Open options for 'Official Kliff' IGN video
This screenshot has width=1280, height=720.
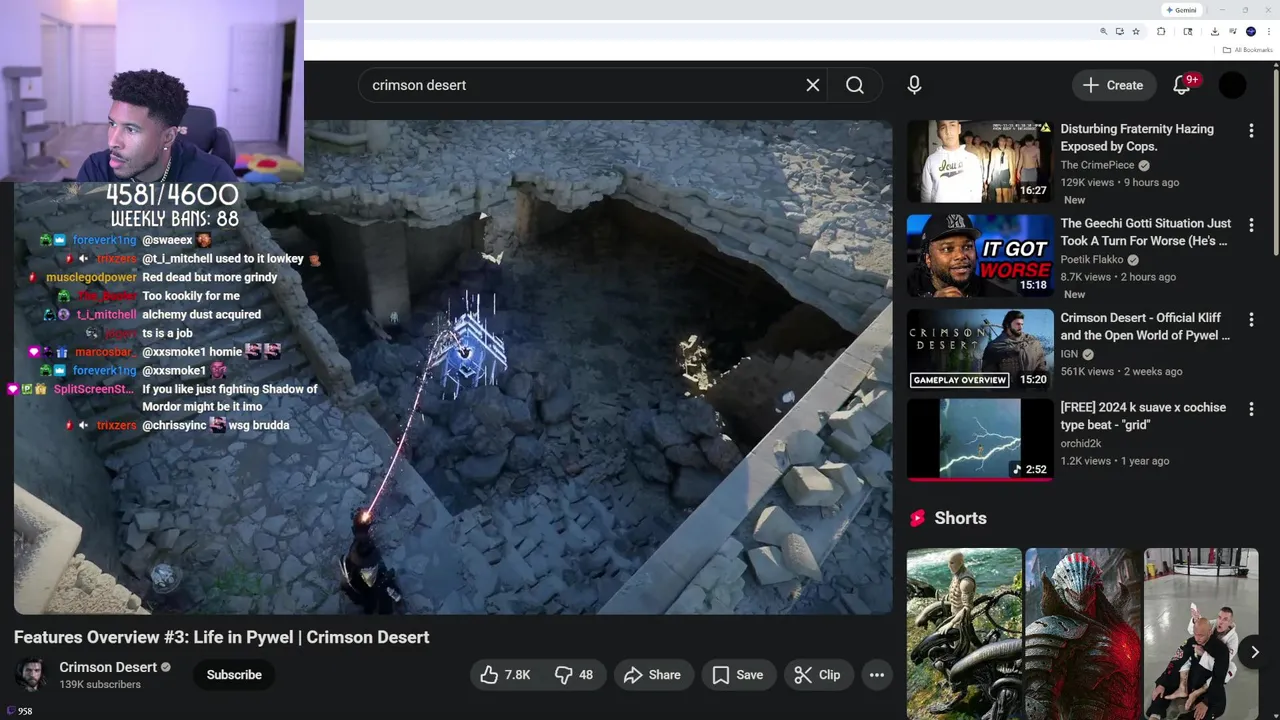[1251, 320]
